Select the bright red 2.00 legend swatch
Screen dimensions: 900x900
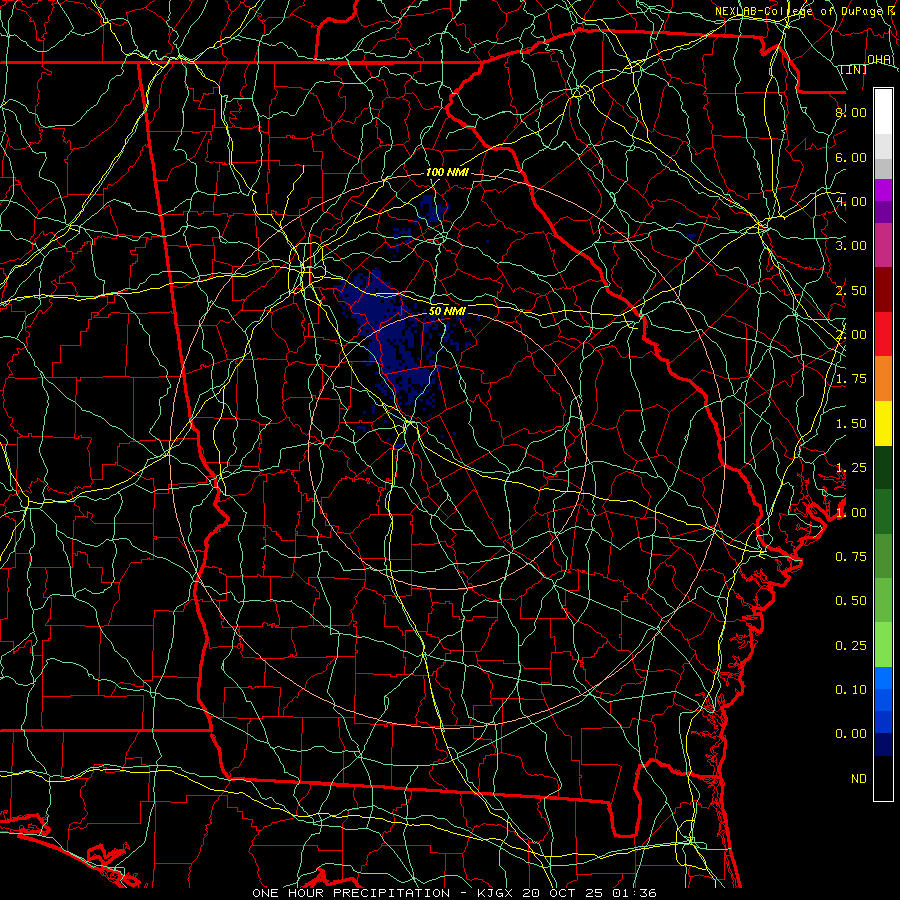pyautogui.click(x=883, y=334)
